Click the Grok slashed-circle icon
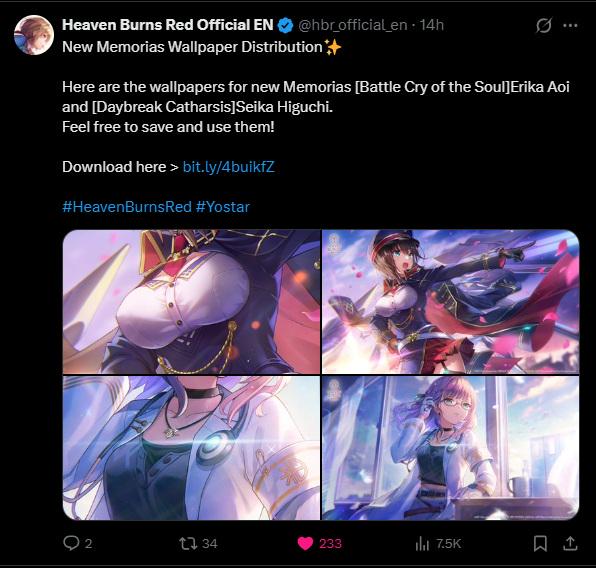The image size is (596, 568). tap(544, 25)
